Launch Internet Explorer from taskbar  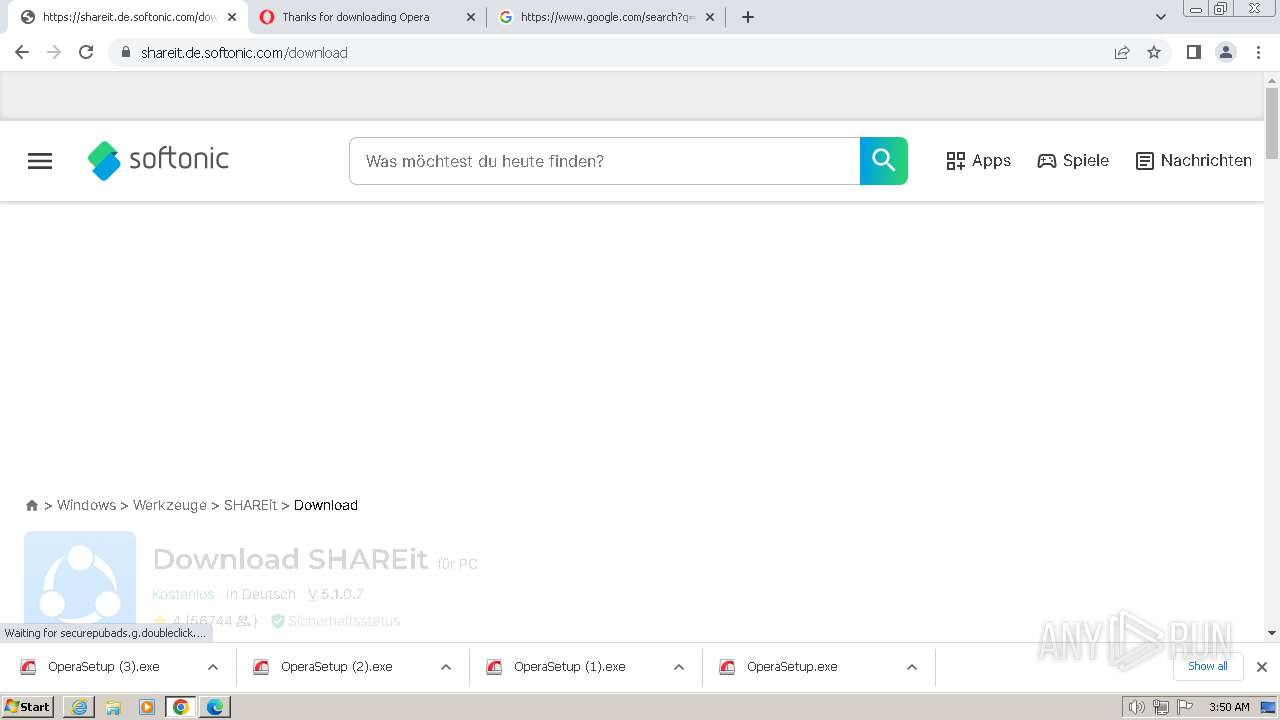point(79,707)
